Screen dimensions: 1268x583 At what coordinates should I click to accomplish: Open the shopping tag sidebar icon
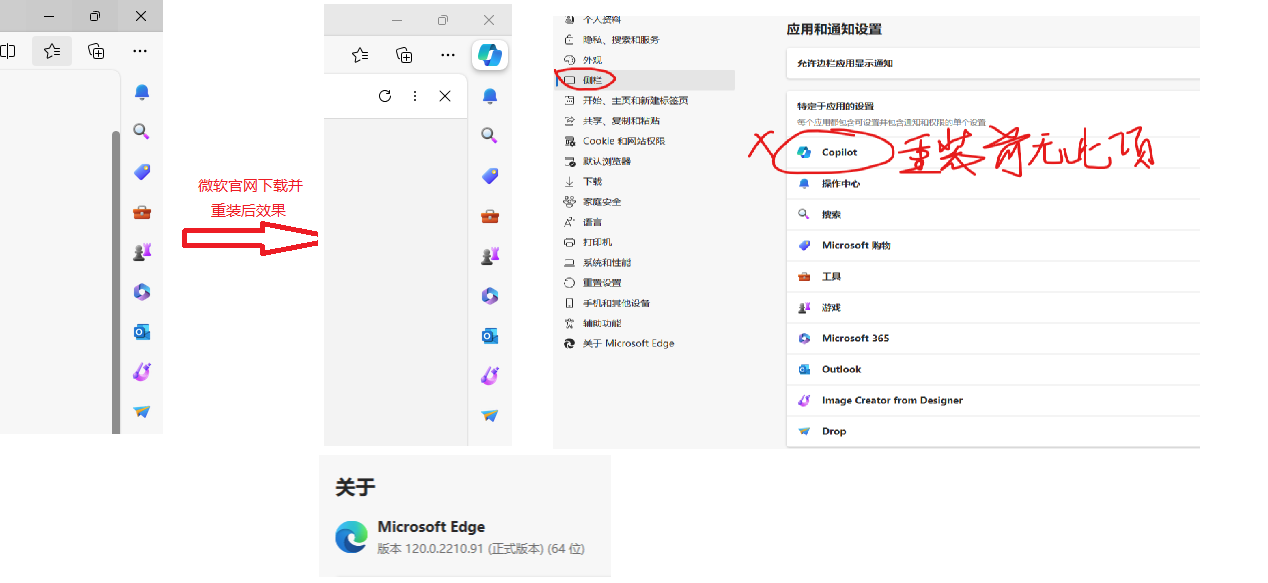pos(489,176)
